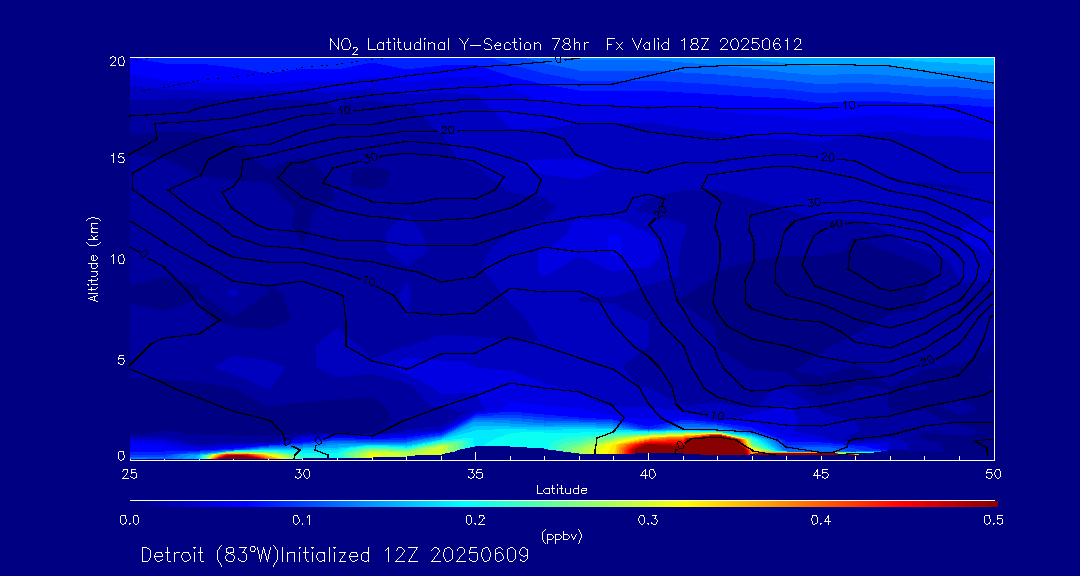Click colorbar tick label "0.2"
This screenshot has height=576, width=1080.
475,521
